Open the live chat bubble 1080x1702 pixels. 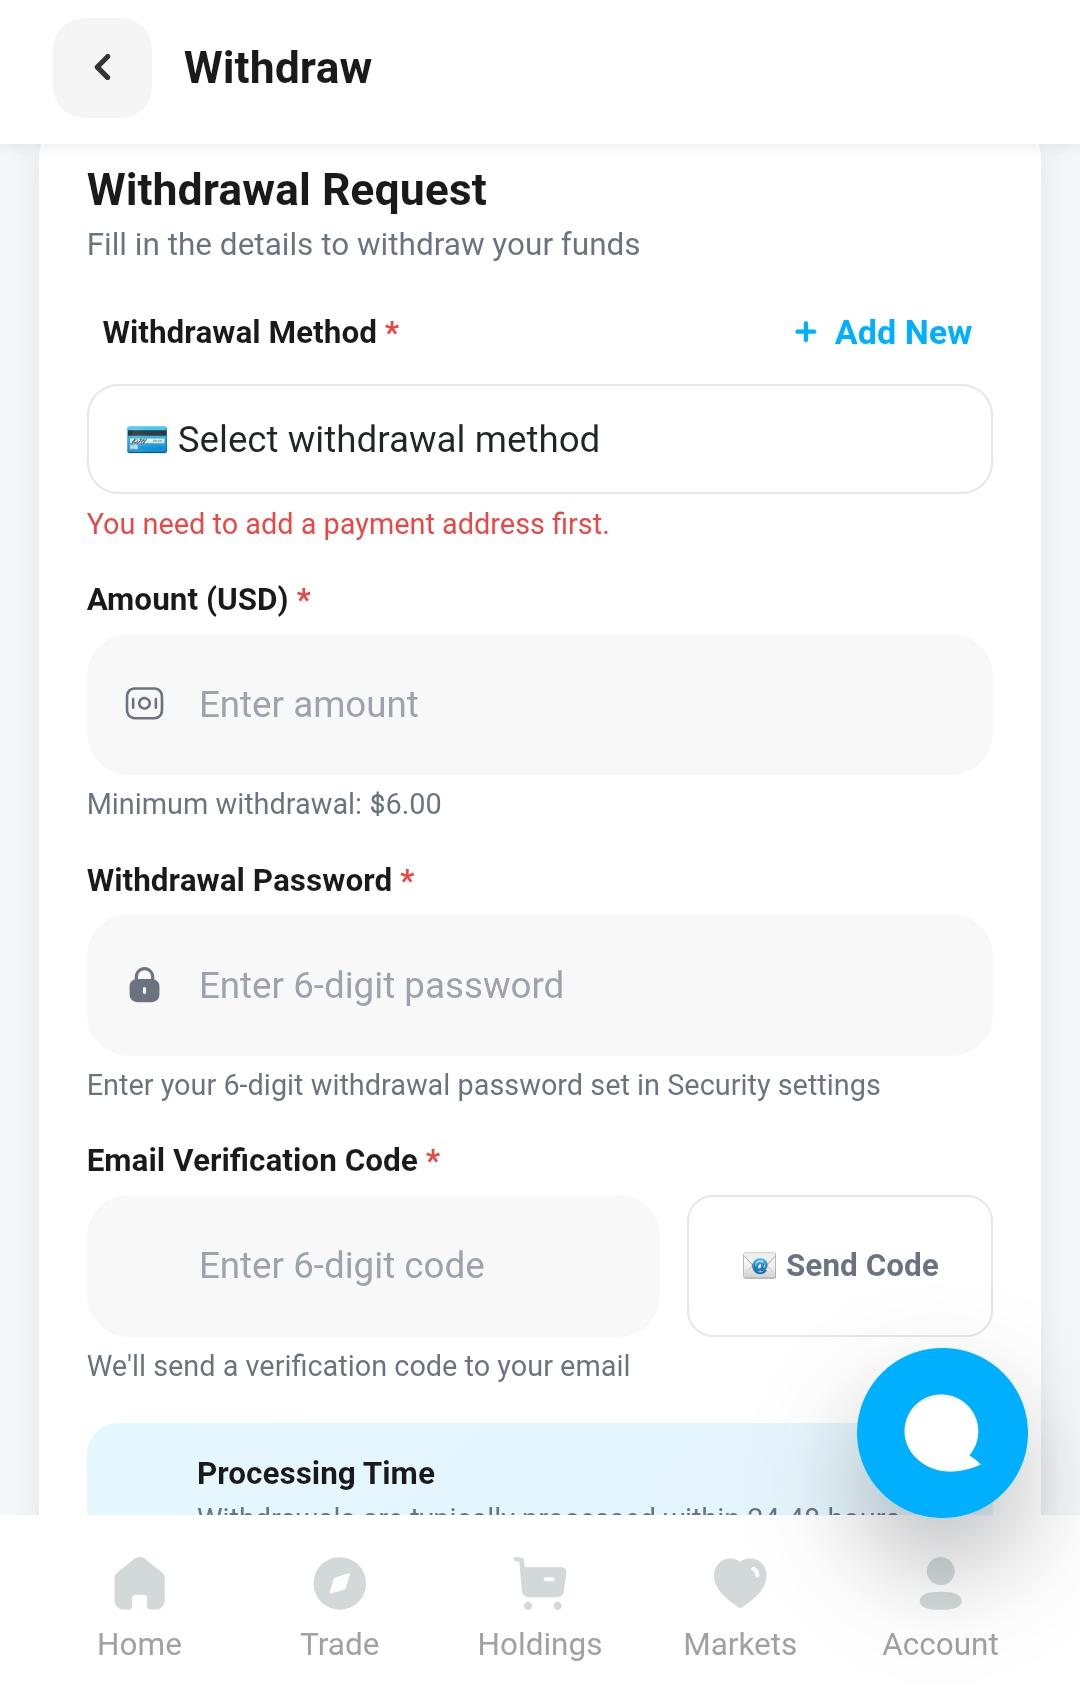coord(941,1432)
